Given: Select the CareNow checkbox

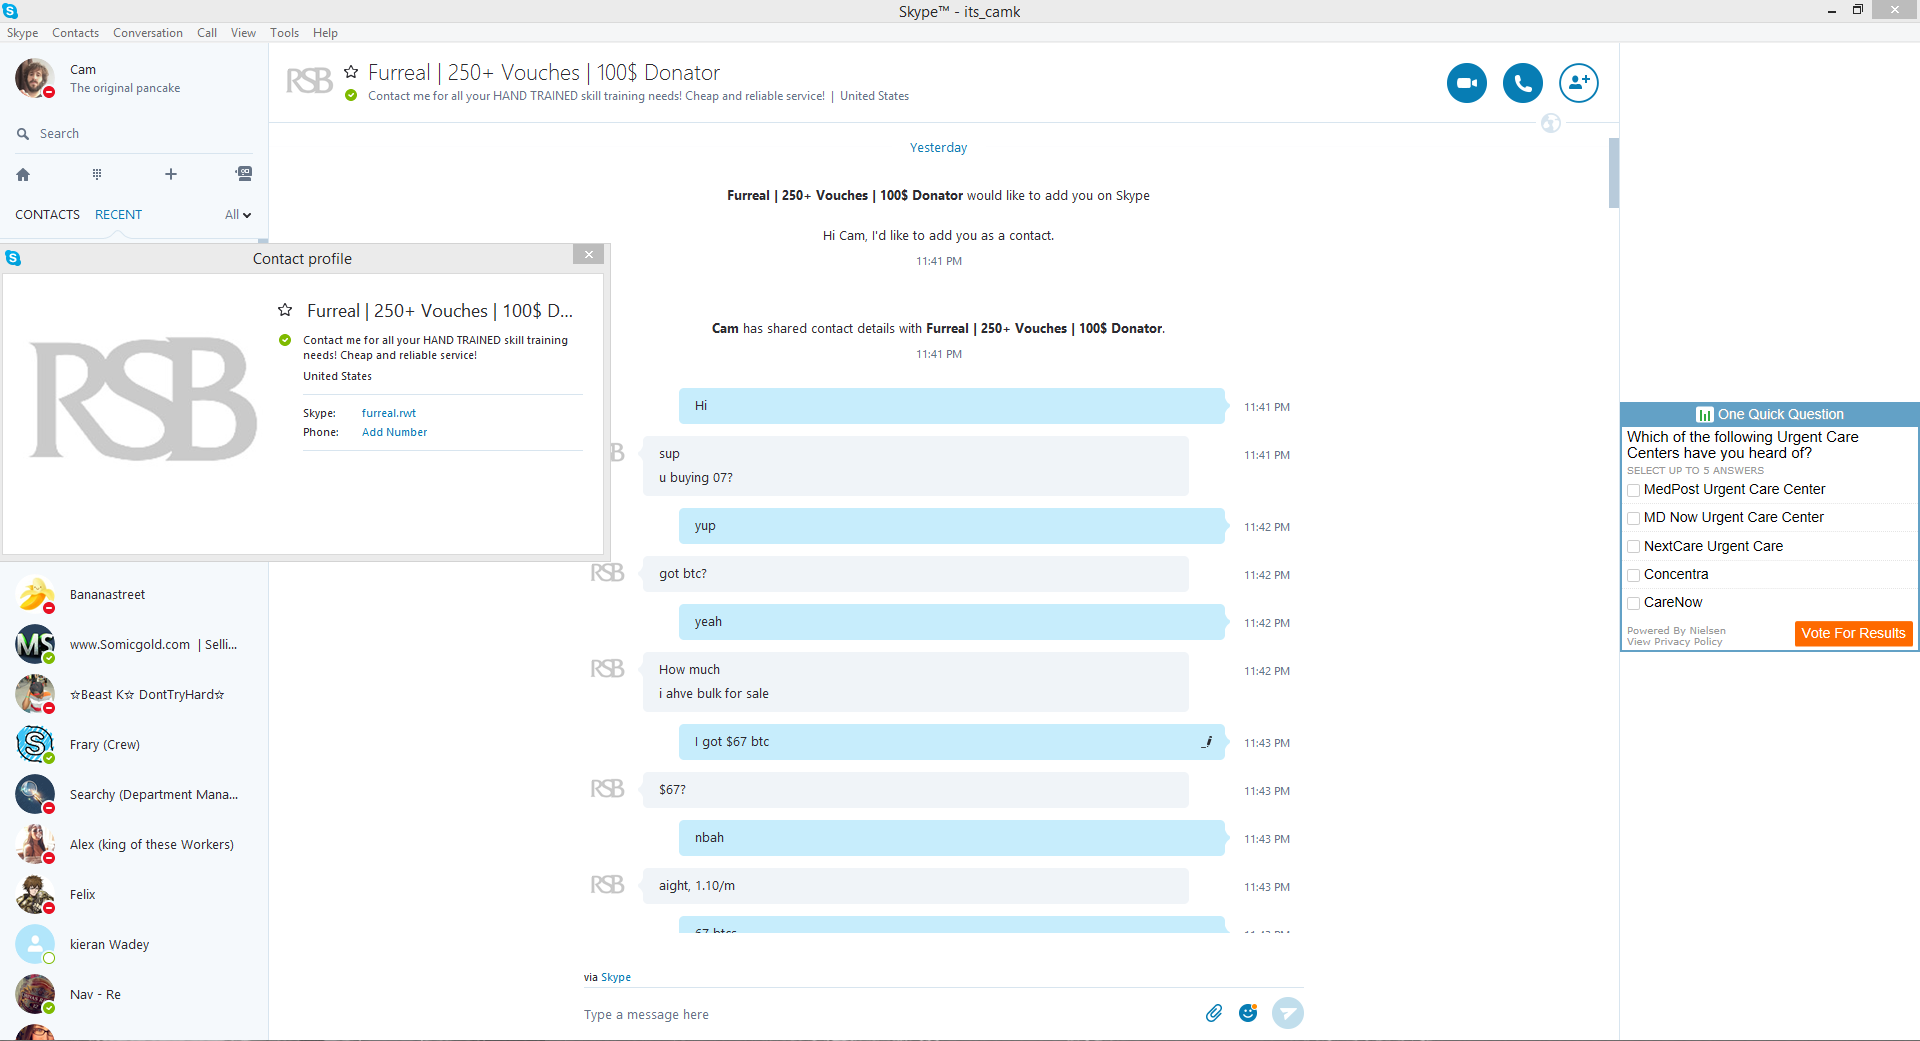Looking at the screenshot, I should tap(1633, 603).
